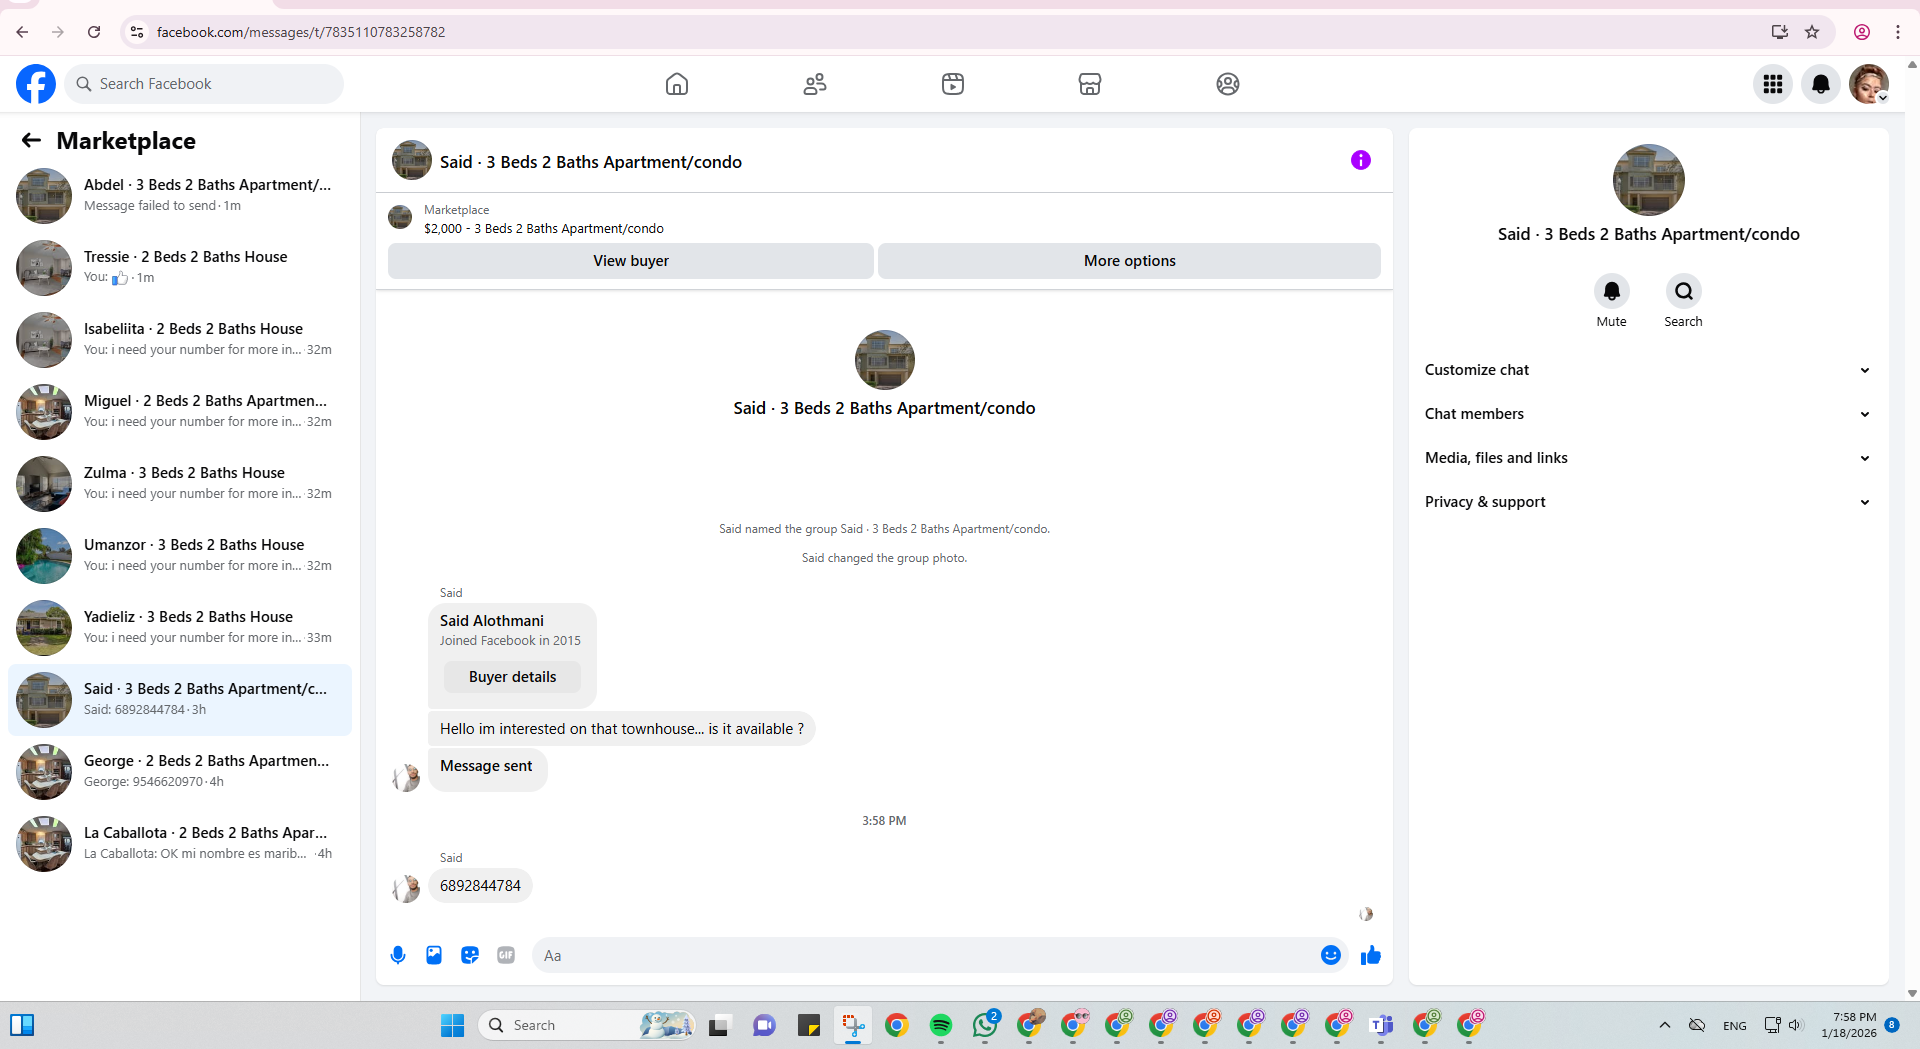Mute this conversation via bell icon
Screen dimensions: 1920x1049
(1612, 291)
